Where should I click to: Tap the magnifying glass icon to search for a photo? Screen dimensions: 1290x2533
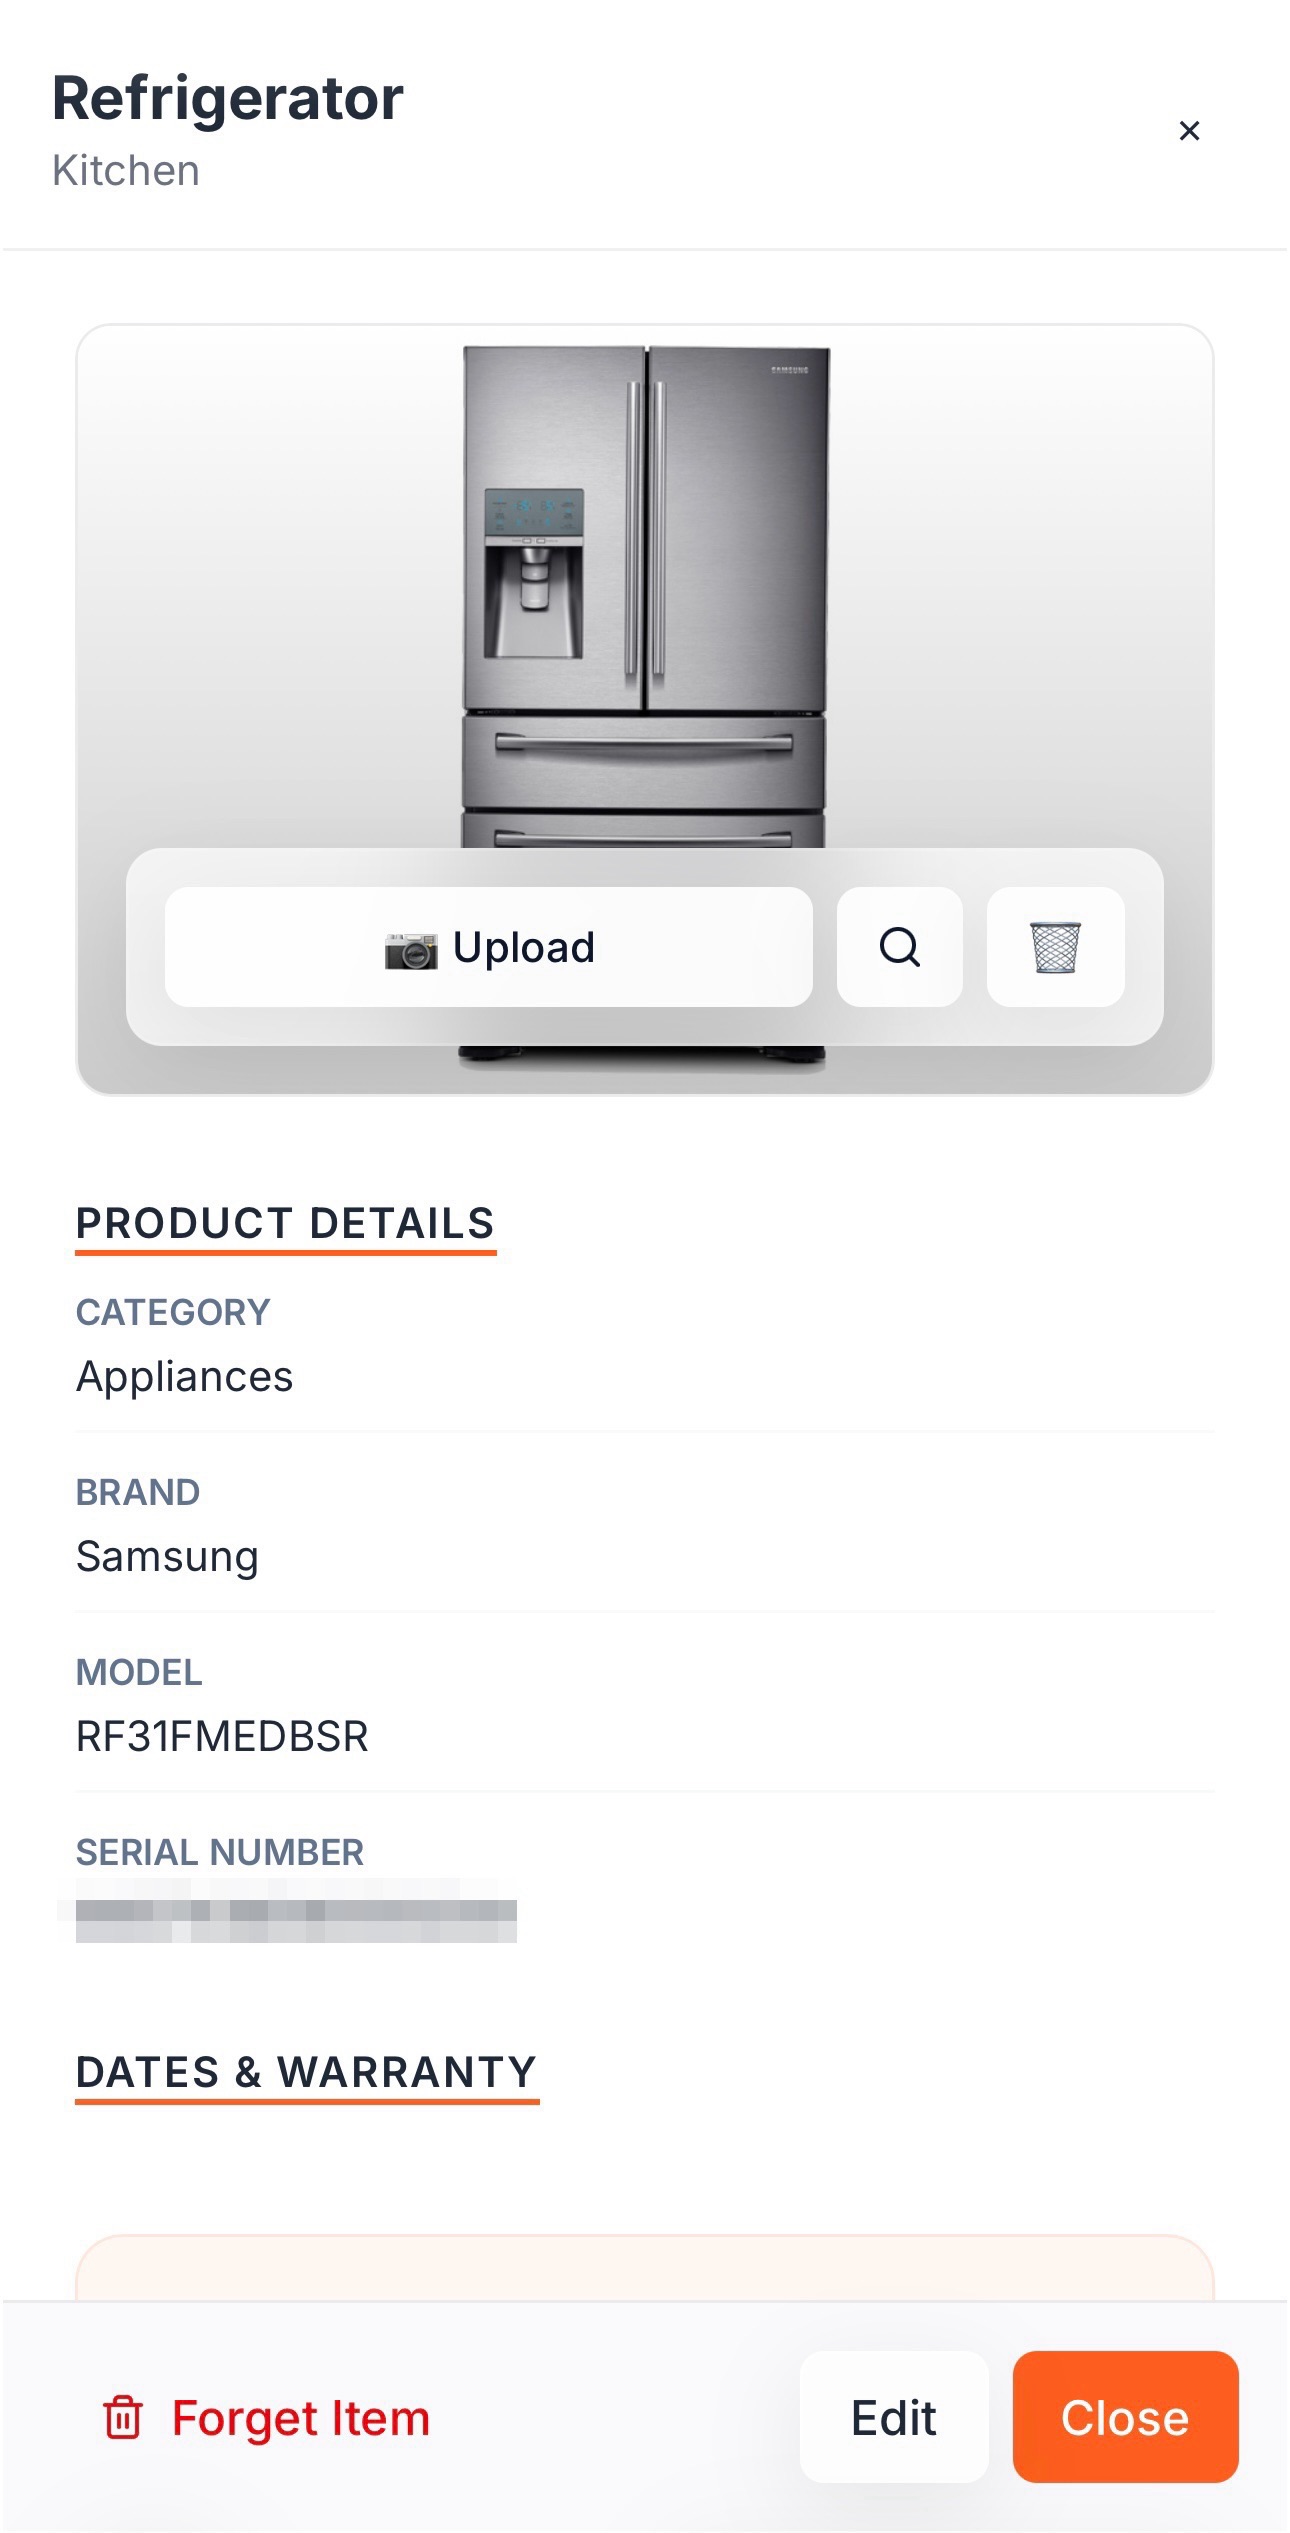(898, 947)
